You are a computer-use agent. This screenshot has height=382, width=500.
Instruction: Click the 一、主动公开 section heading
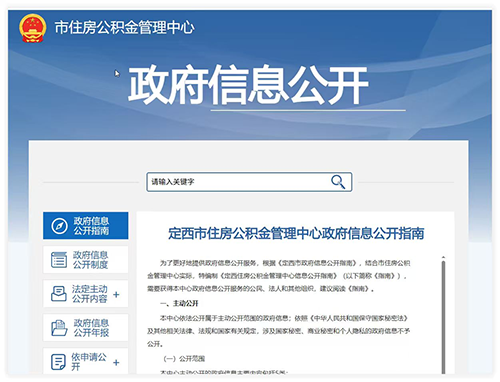[179, 303]
